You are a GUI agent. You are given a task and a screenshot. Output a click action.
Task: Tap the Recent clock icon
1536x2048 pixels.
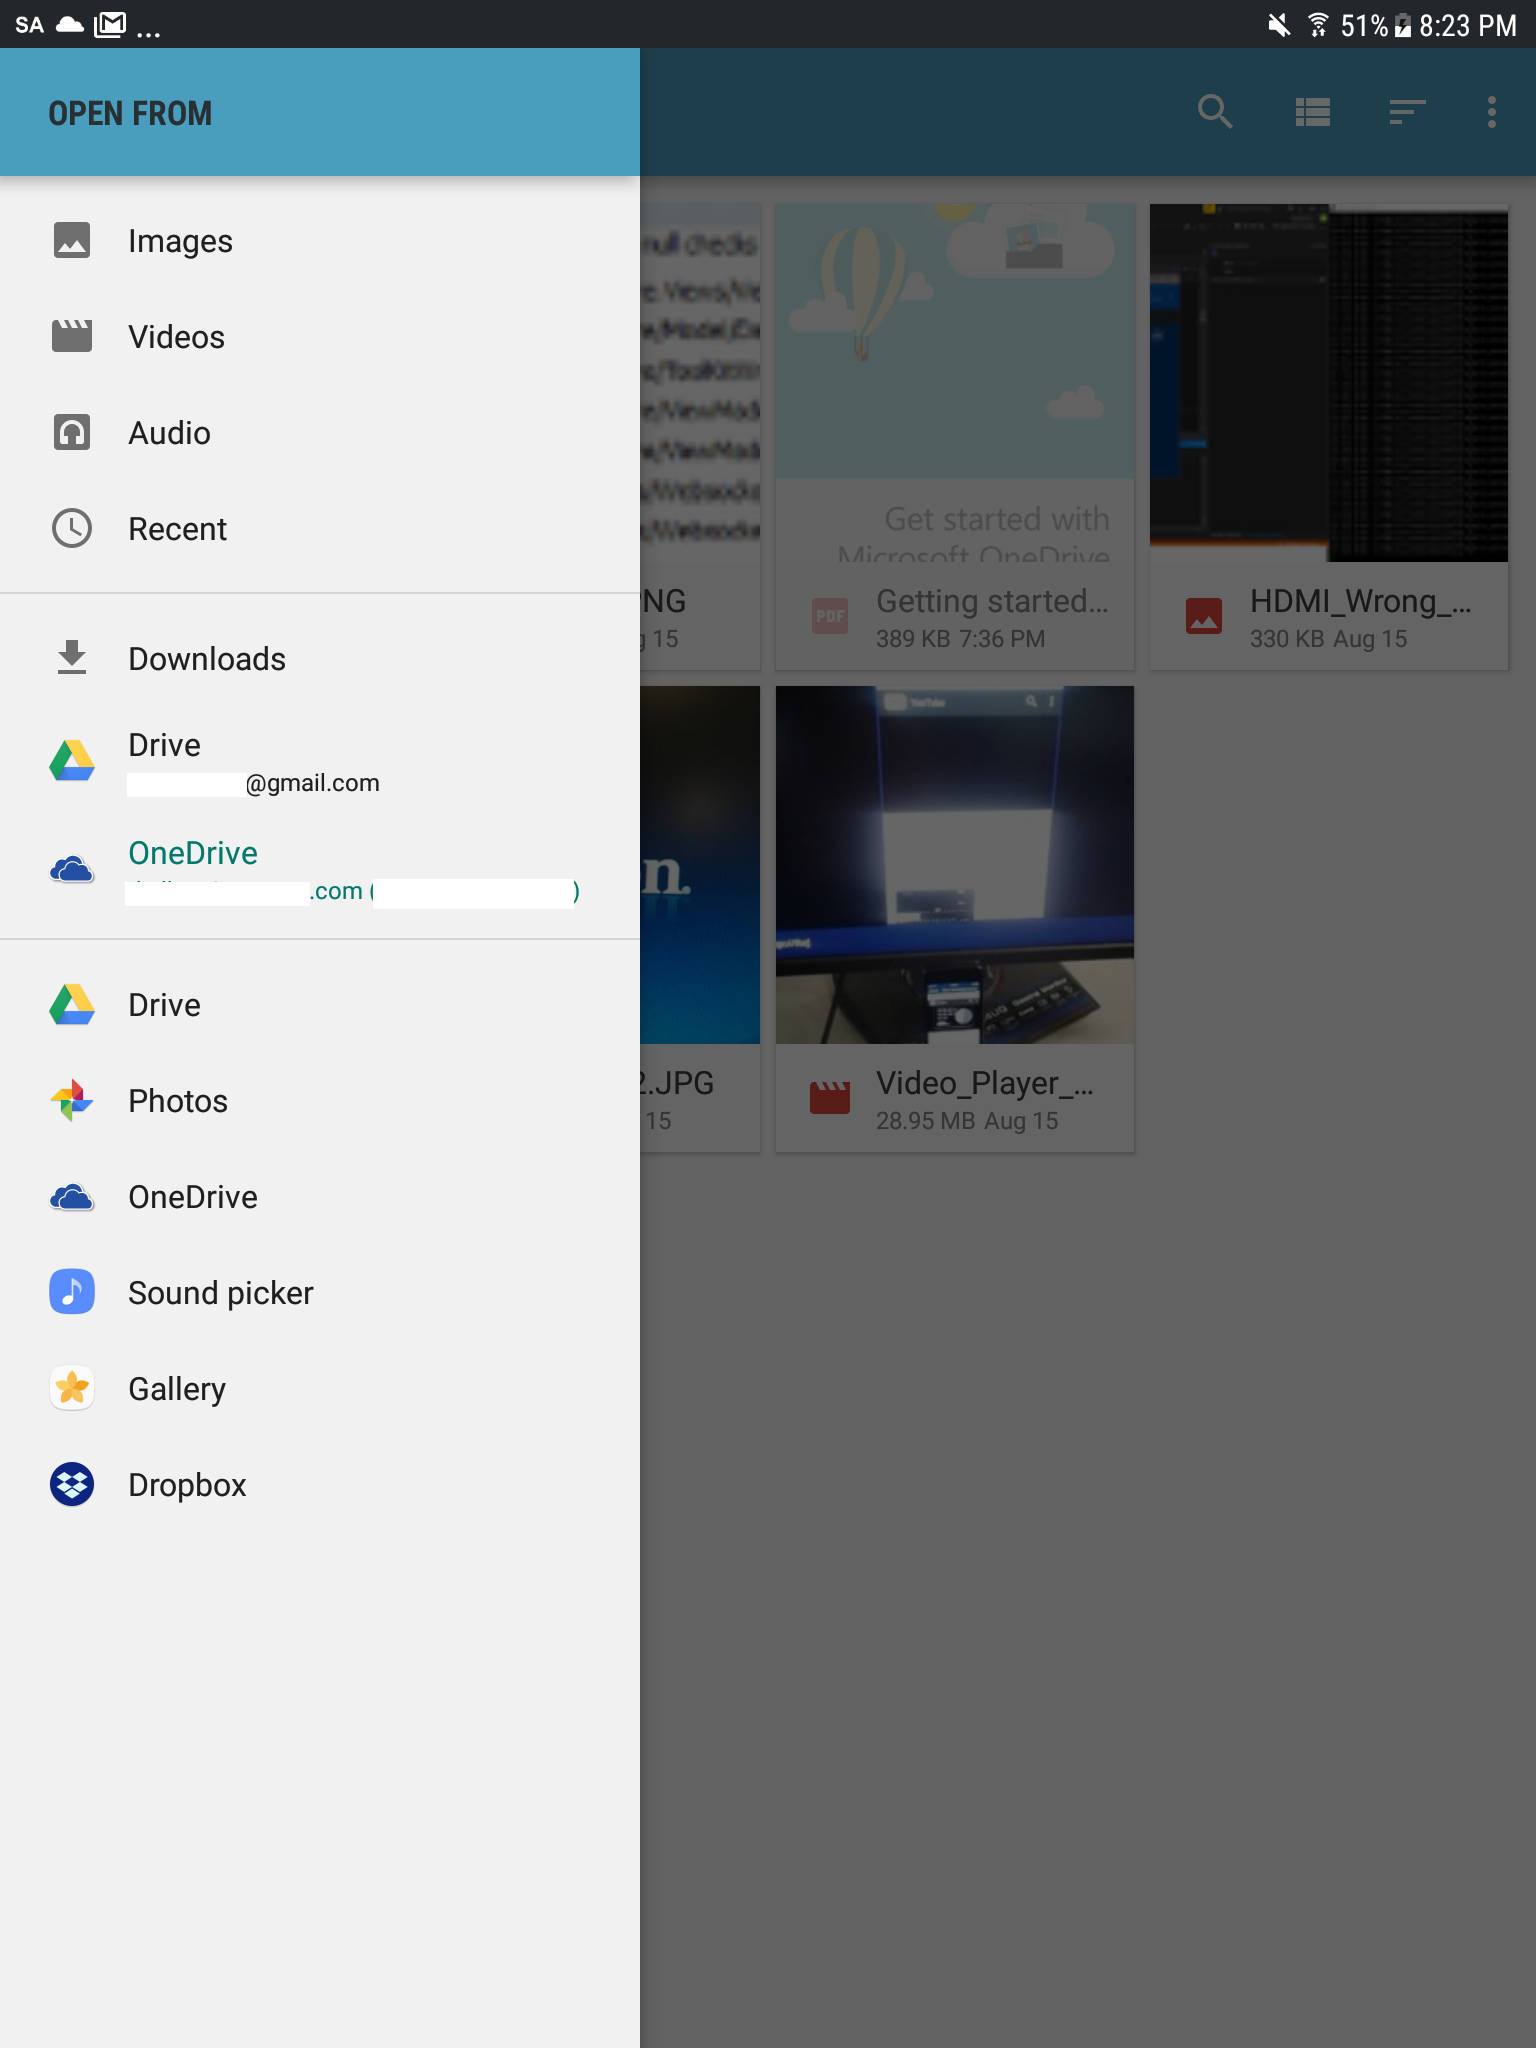click(72, 529)
